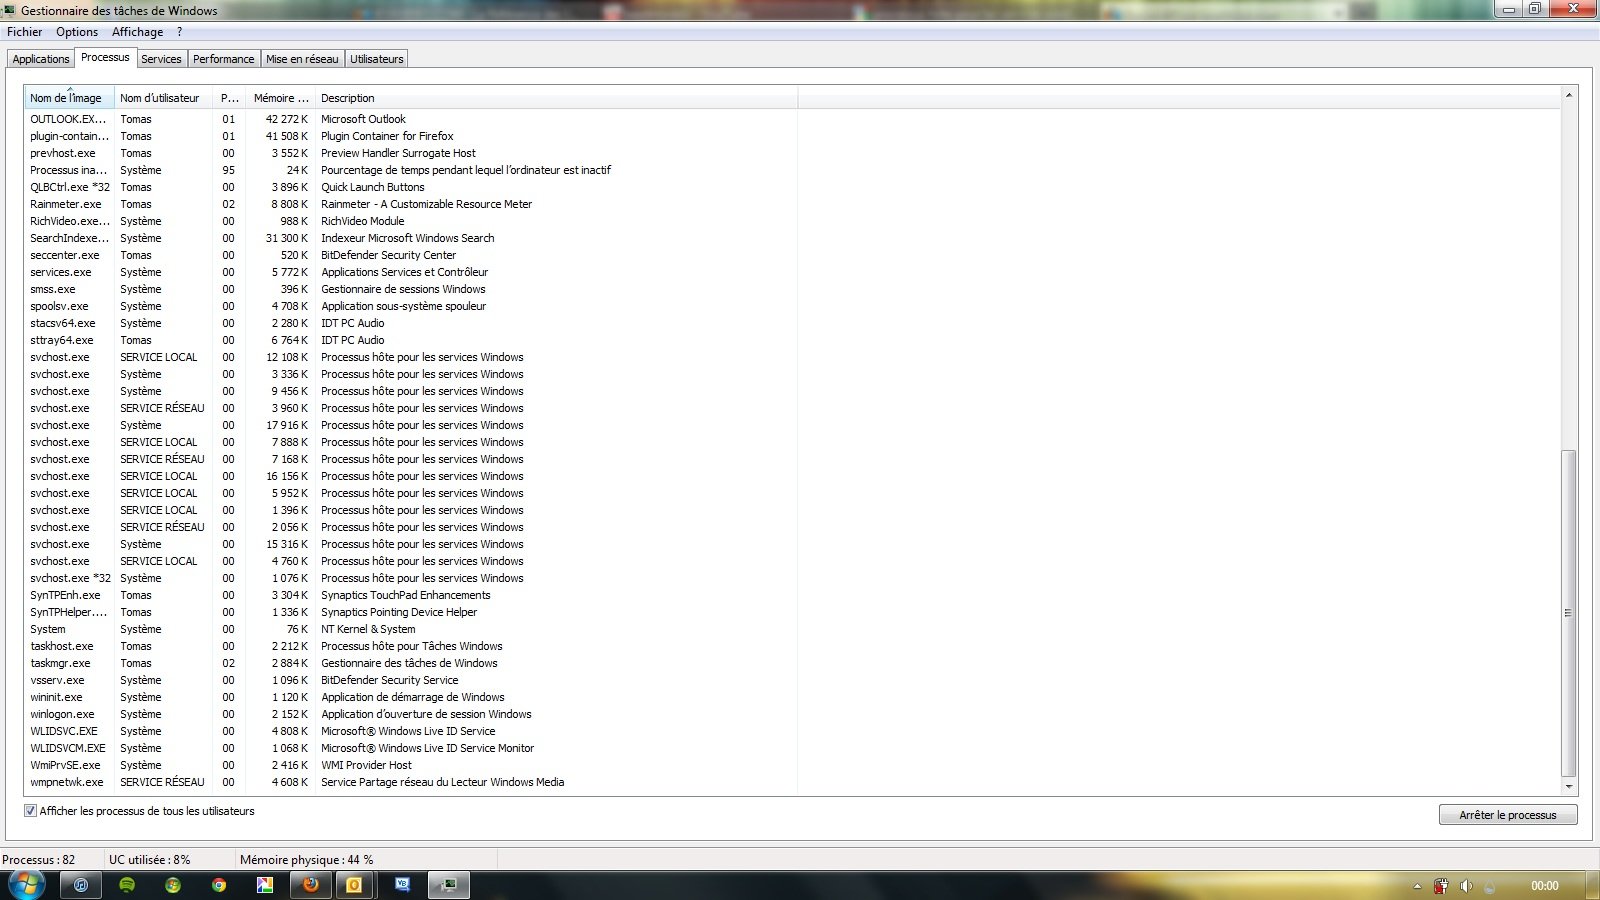The height and width of the screenshot is (900, 1600).
Task: Select the wmpnetwk.exe process
Action: point(411,782)
